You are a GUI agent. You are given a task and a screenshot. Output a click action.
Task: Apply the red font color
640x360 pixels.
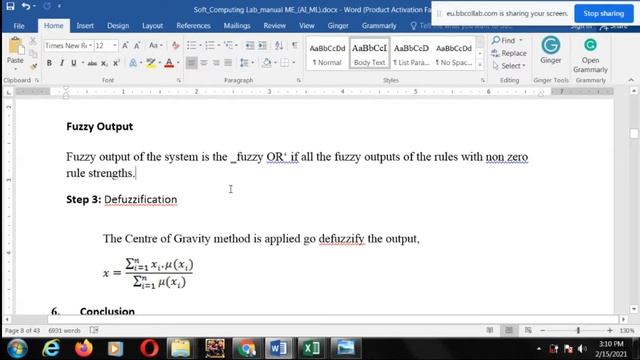click(169, 63)
